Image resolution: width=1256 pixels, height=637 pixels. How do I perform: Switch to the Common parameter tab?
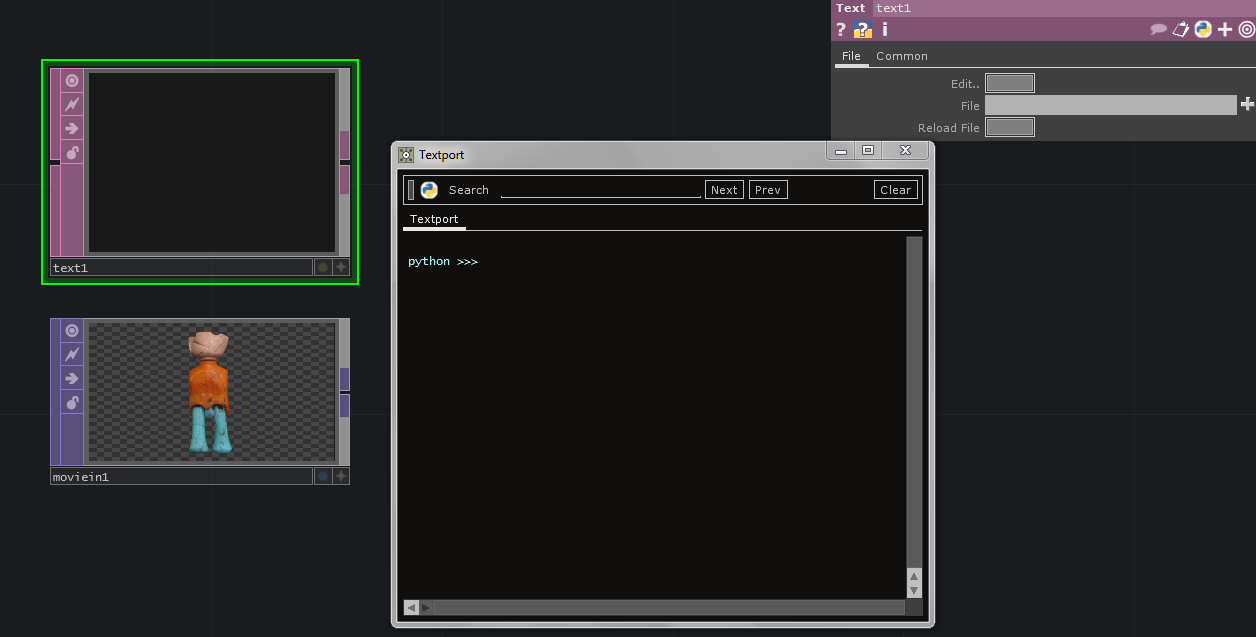(902, 56)
